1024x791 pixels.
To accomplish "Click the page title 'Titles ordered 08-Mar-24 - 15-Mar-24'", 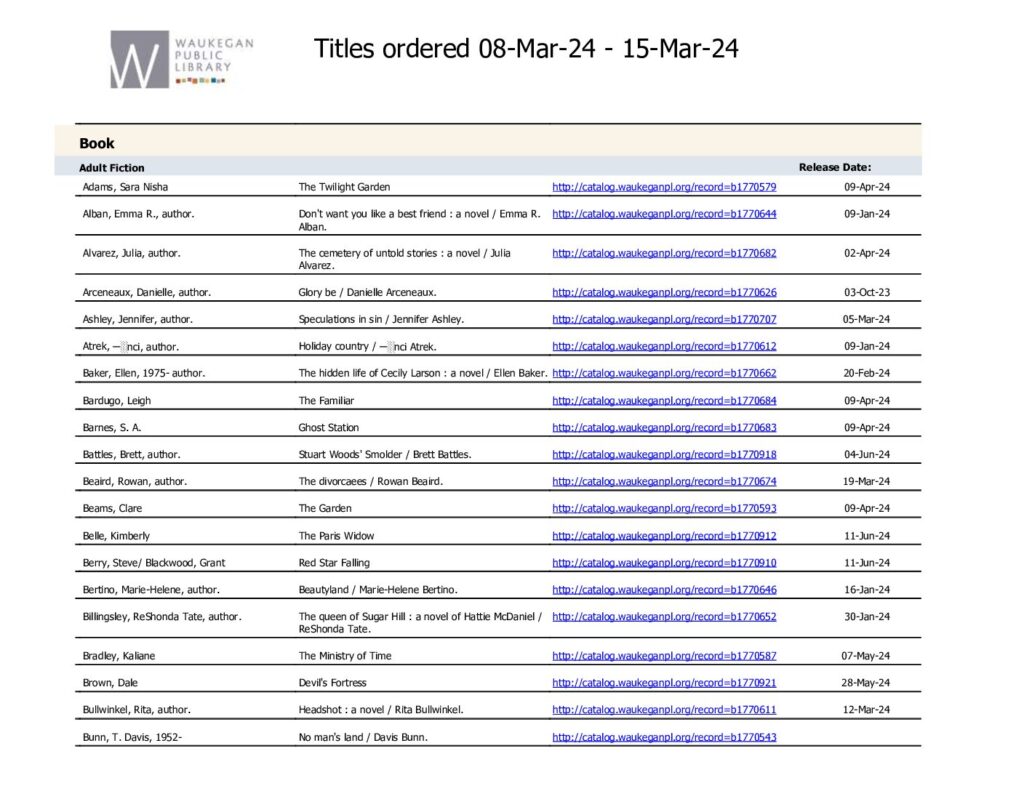I will [526, 49].
